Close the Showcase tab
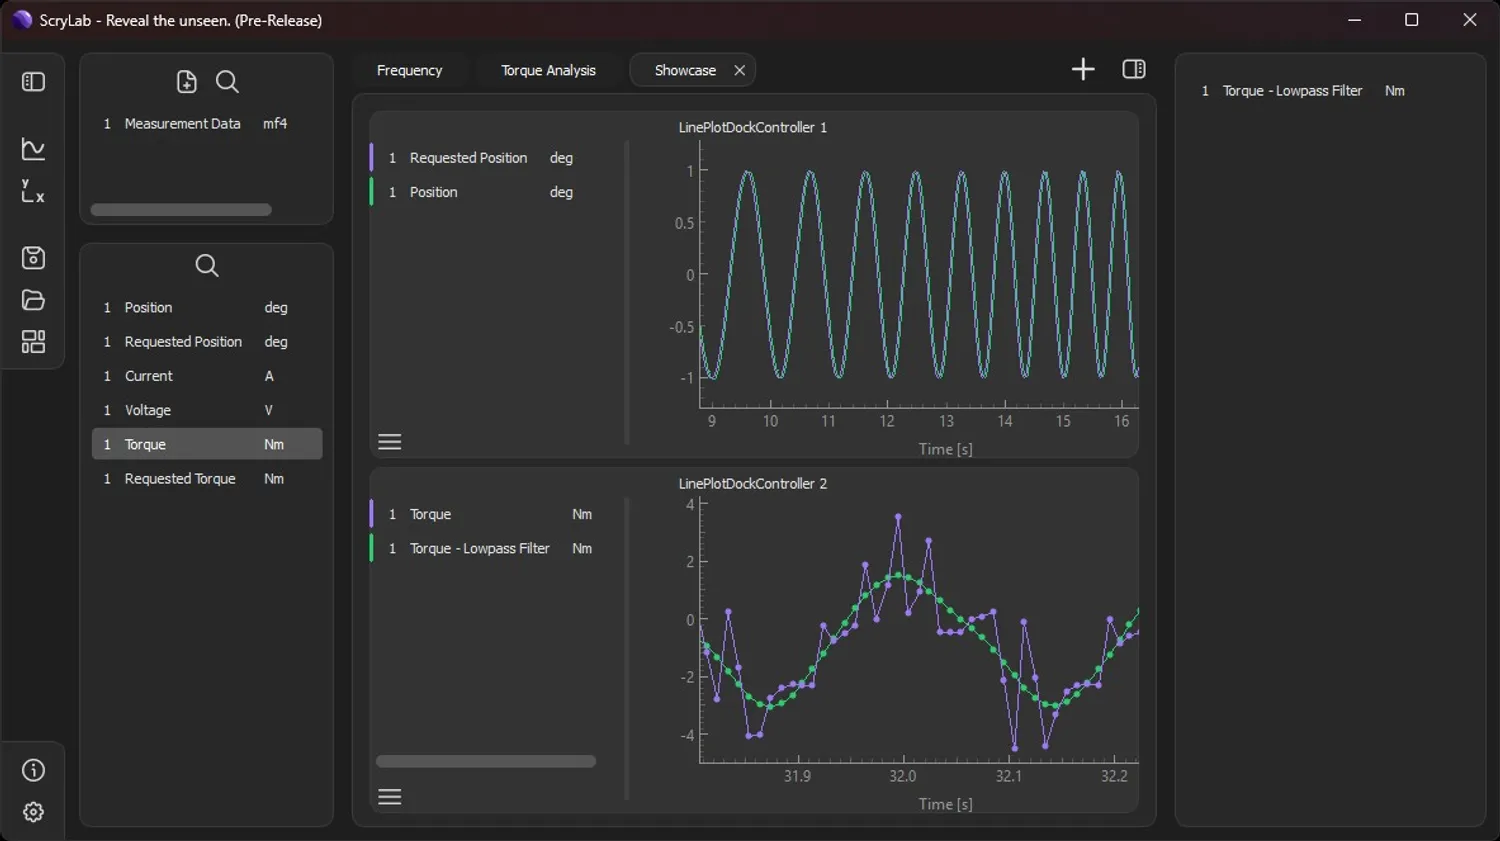Viewport: 1500px width, 841px height. coord(739,70)
